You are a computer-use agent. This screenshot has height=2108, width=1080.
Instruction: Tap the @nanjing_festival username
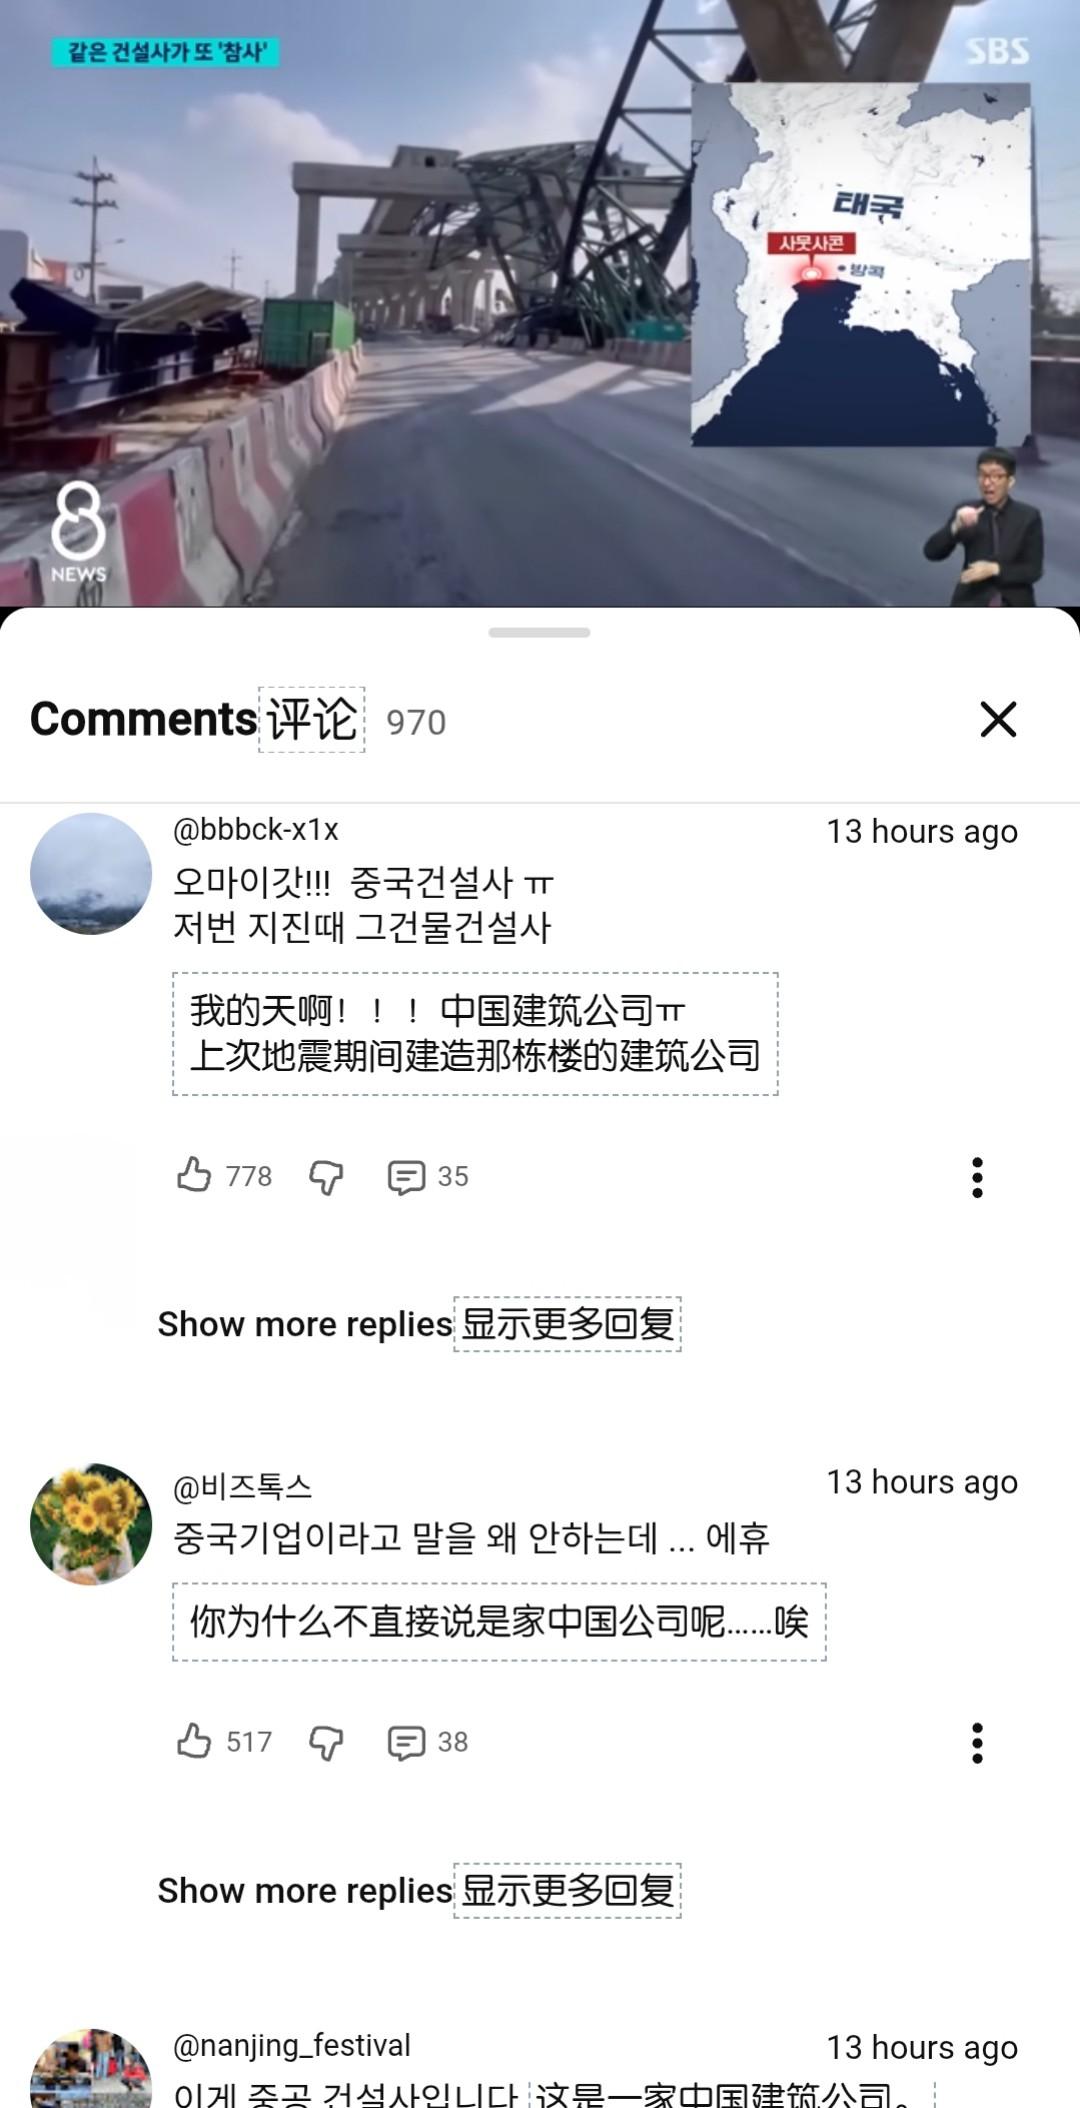pyautogui.click(x=292, y=2046)
